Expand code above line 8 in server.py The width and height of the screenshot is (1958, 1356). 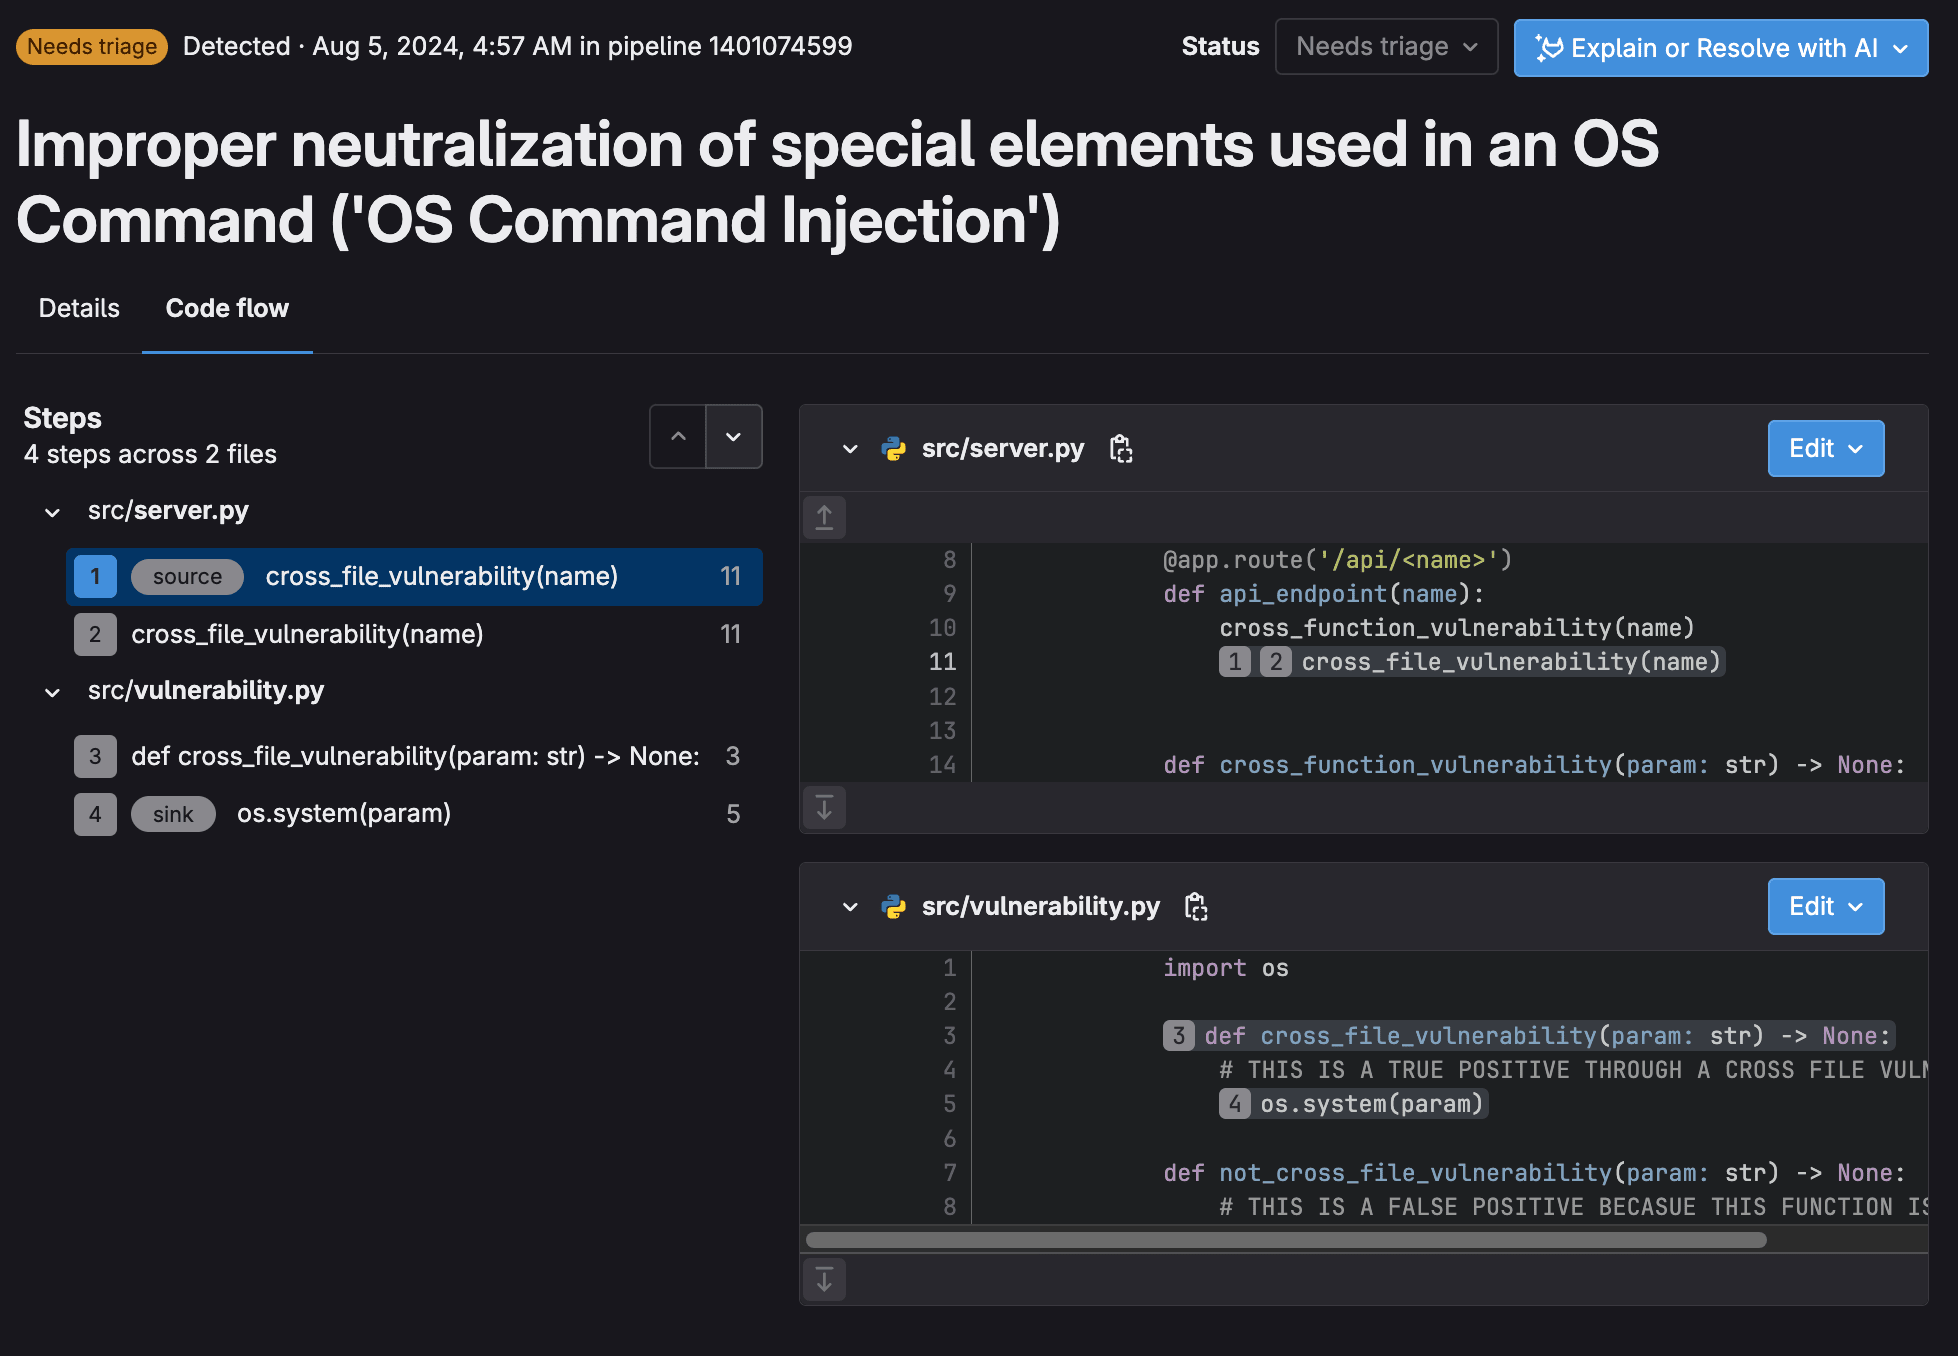tap(824, 517)
